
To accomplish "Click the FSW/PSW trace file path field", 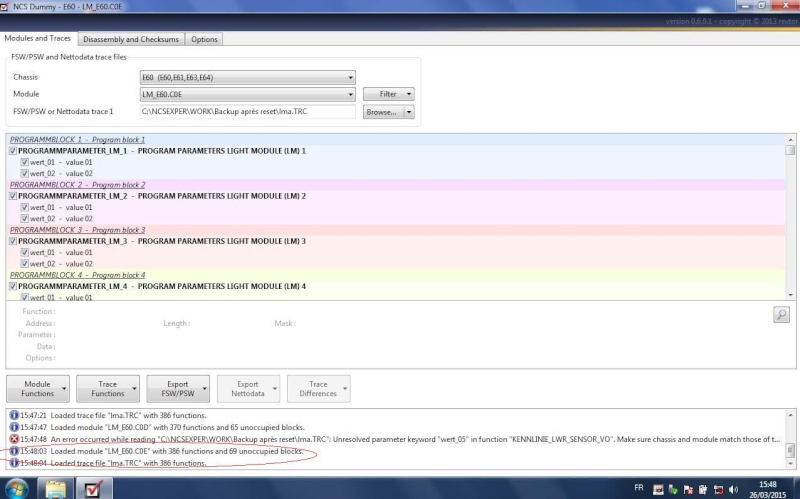I will 247,111.
